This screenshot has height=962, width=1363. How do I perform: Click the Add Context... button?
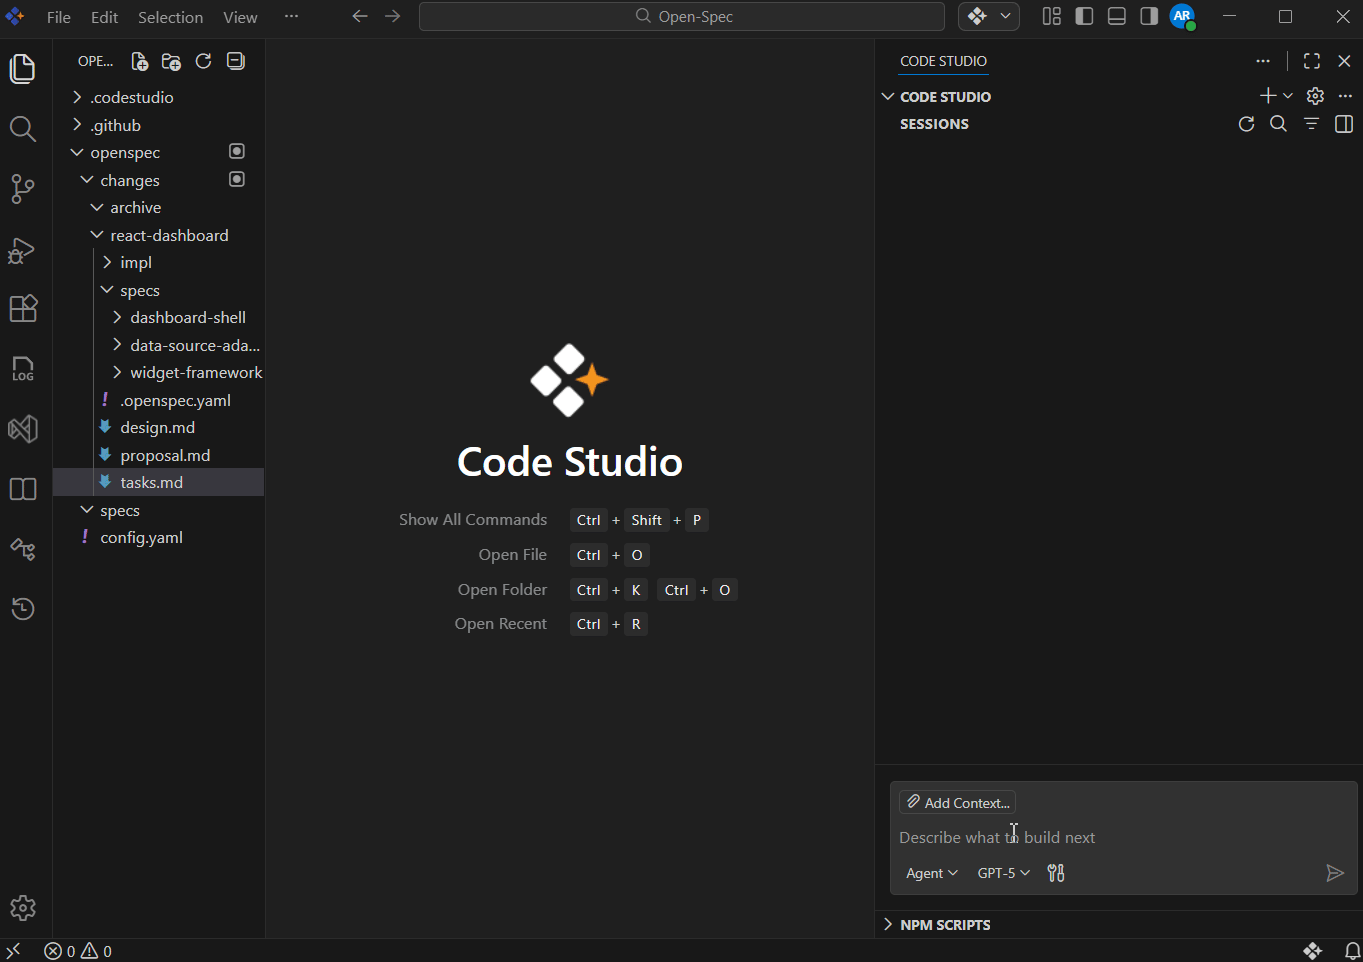(x=957, y=802)
